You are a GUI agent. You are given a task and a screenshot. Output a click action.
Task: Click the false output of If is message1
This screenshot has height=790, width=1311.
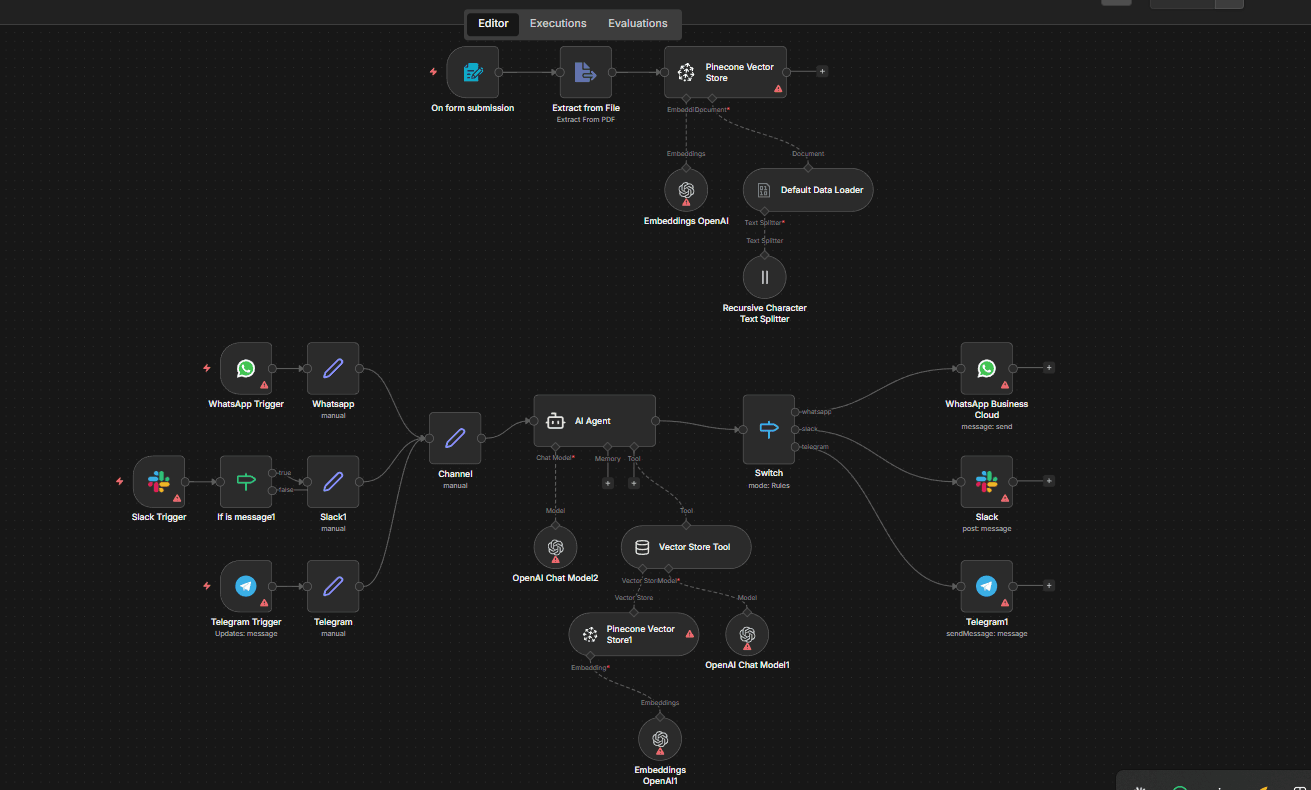point(272,490)
